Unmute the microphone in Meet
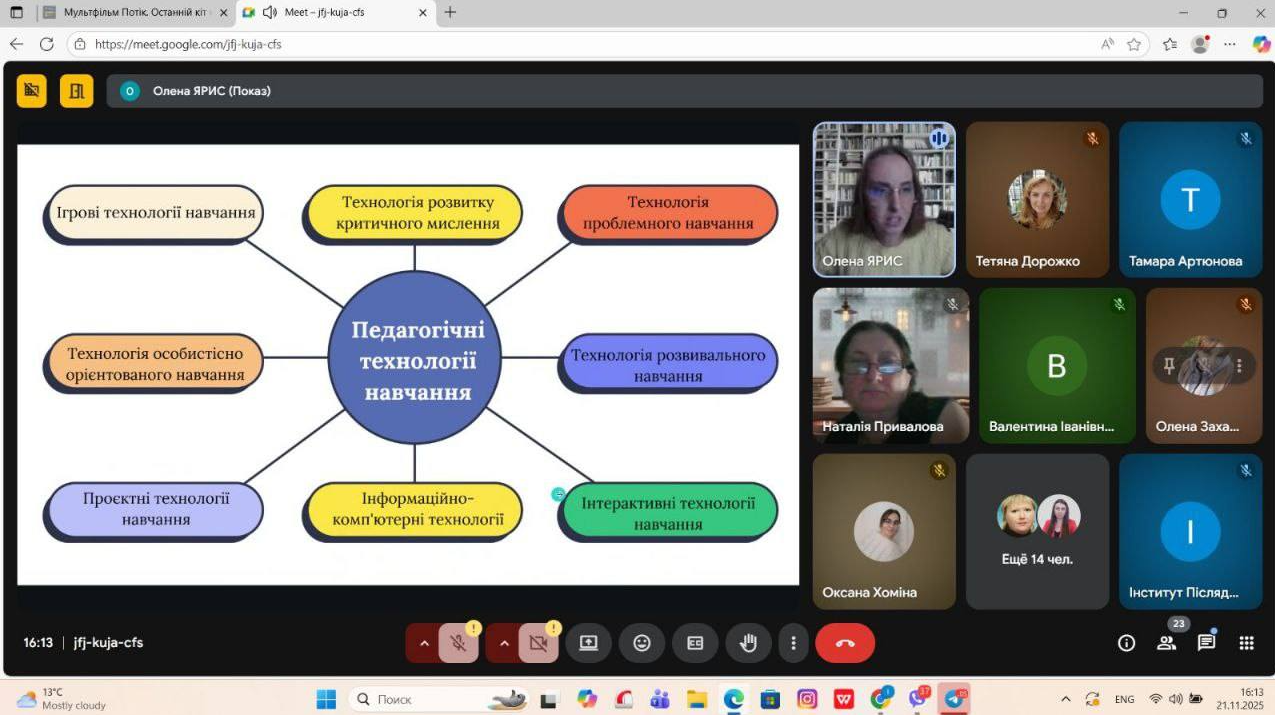 tap(458, 643)
